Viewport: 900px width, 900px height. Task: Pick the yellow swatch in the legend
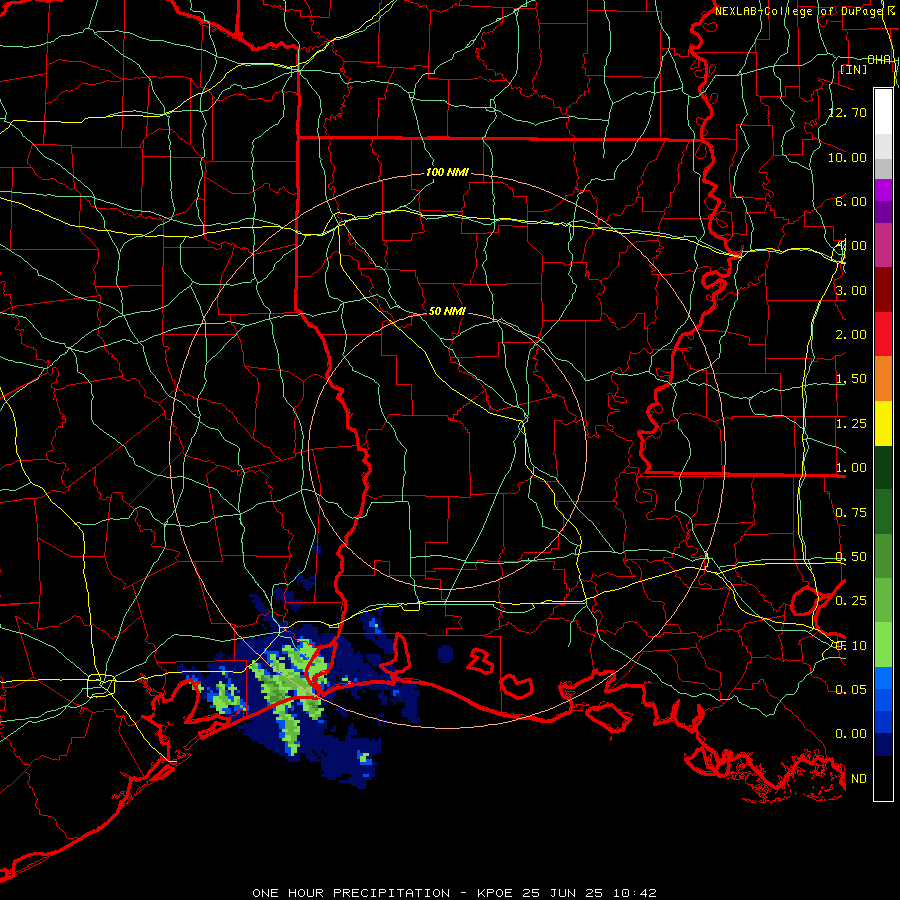883,423
